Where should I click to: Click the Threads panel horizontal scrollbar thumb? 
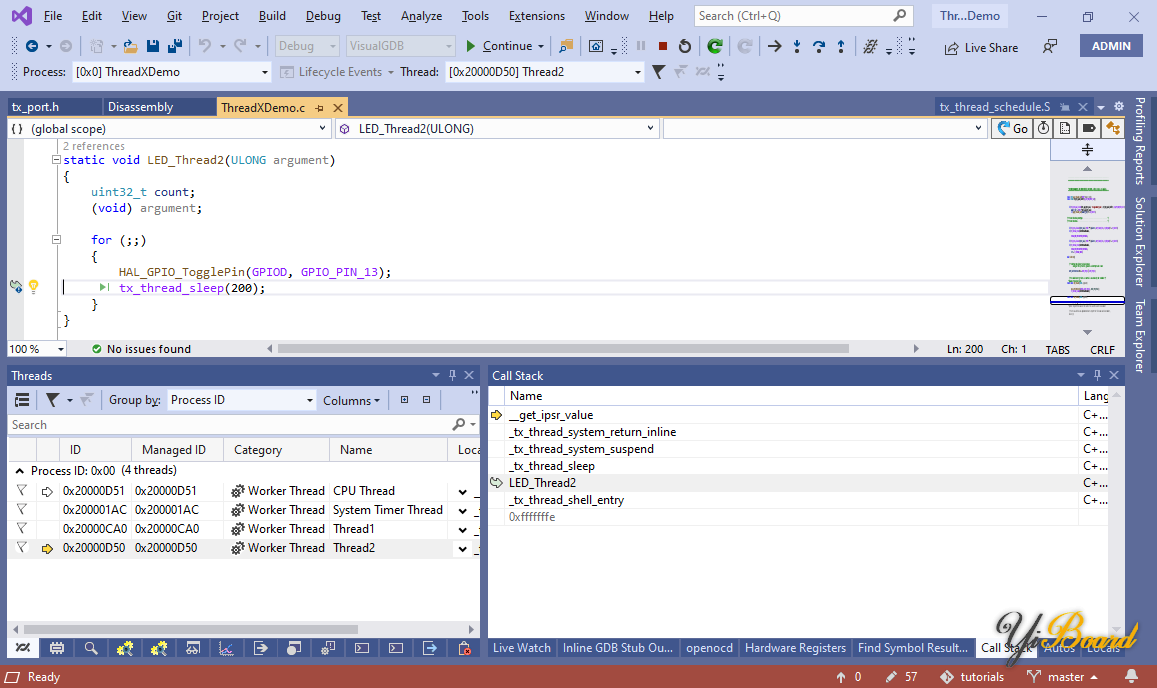coord(191,630)
